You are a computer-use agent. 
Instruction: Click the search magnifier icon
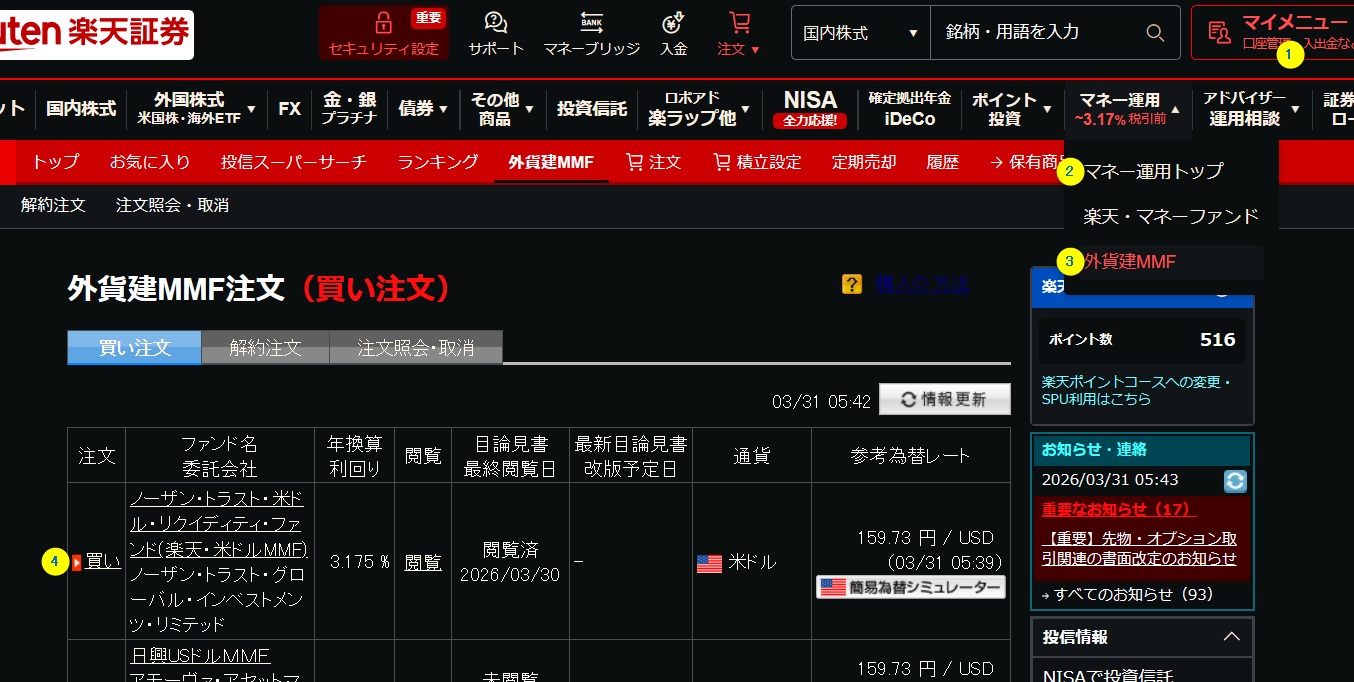(1155, 33)
